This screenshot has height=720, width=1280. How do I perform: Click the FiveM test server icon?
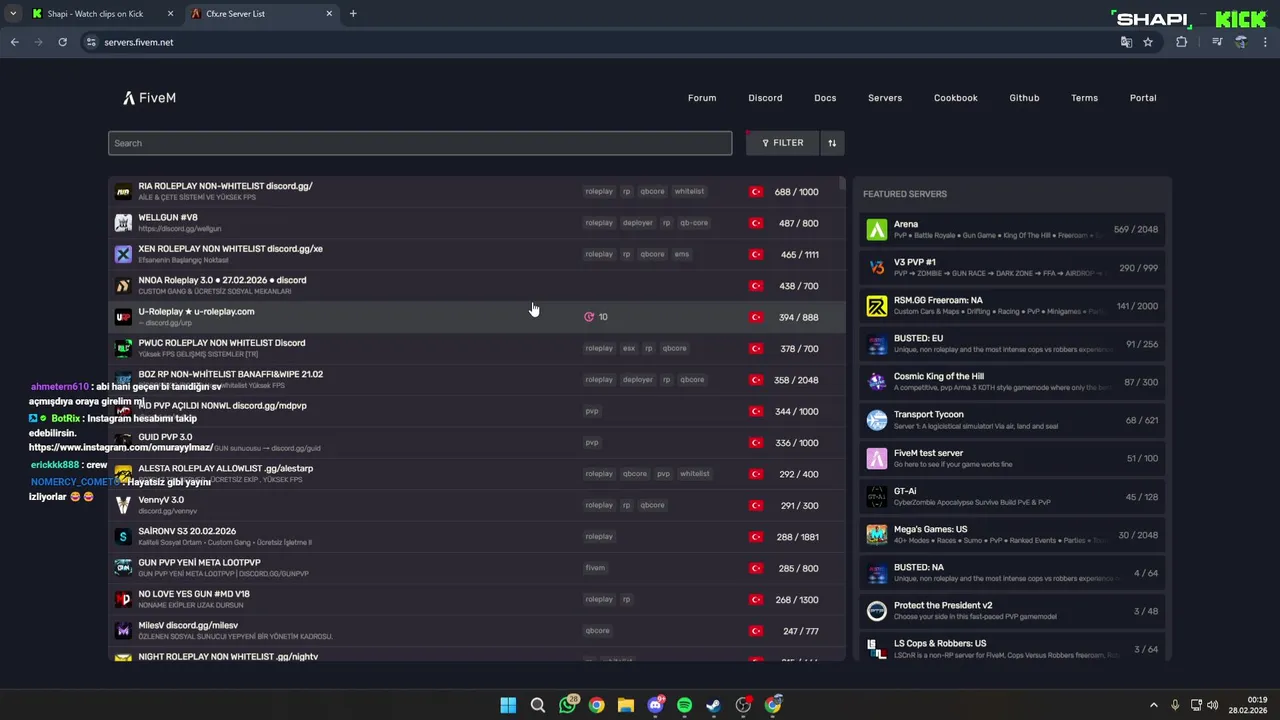tap(877, 458)
